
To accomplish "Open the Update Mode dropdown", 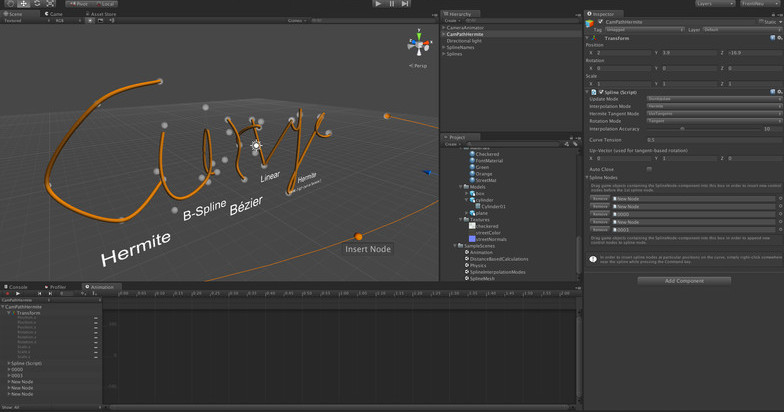I will tap(714, 99).
